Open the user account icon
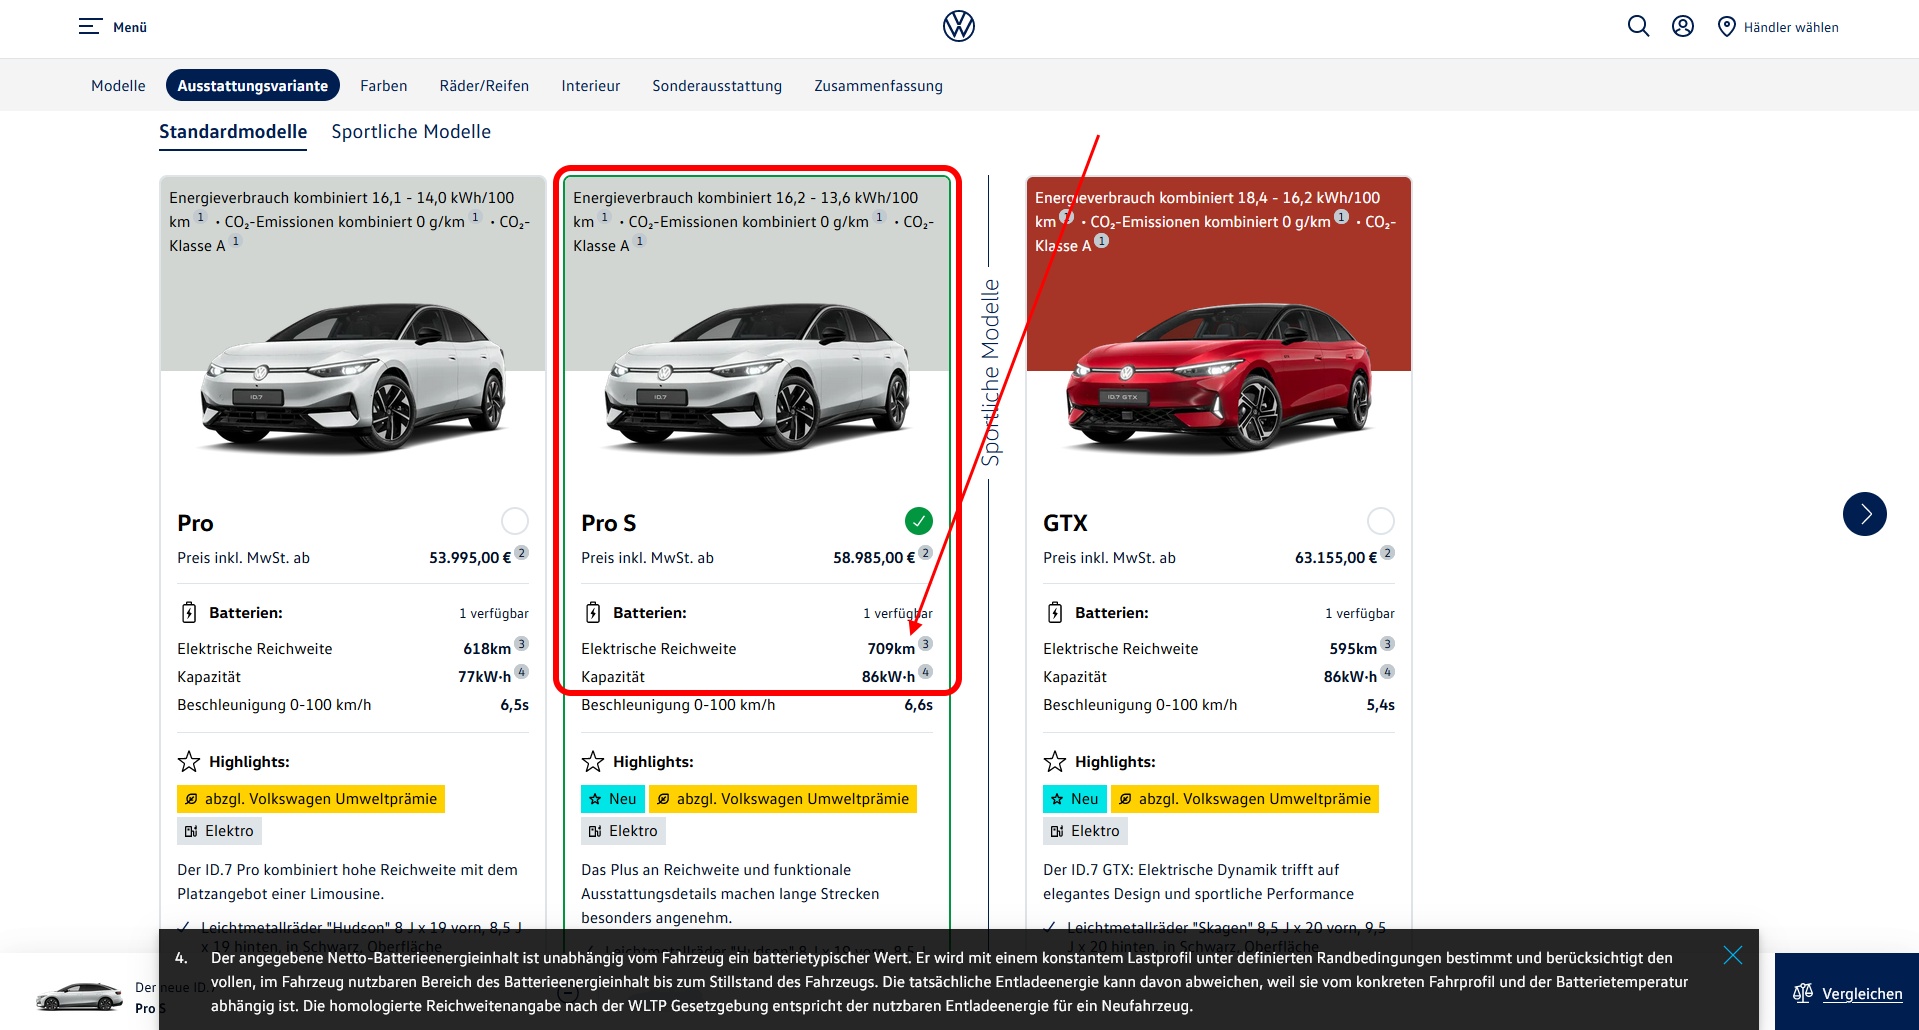The height and width of the screenshot is (1030, 1919). click(x=1683, y=26)
